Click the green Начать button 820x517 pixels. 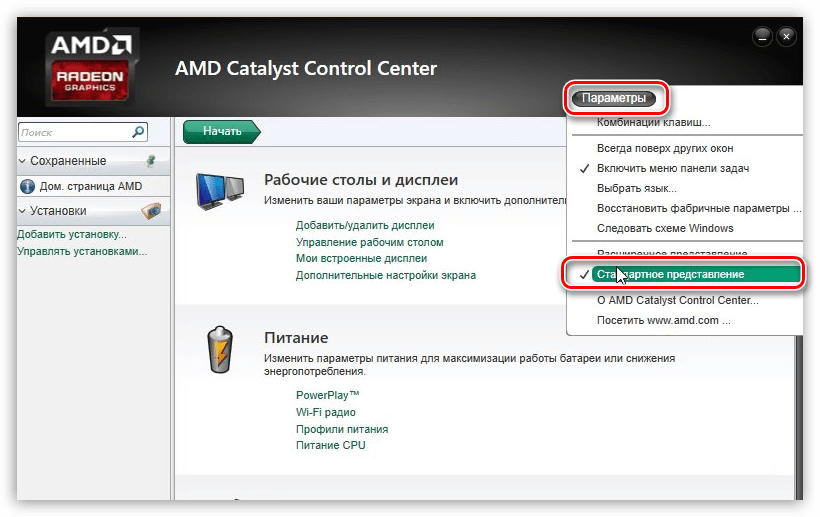[222, 131]
